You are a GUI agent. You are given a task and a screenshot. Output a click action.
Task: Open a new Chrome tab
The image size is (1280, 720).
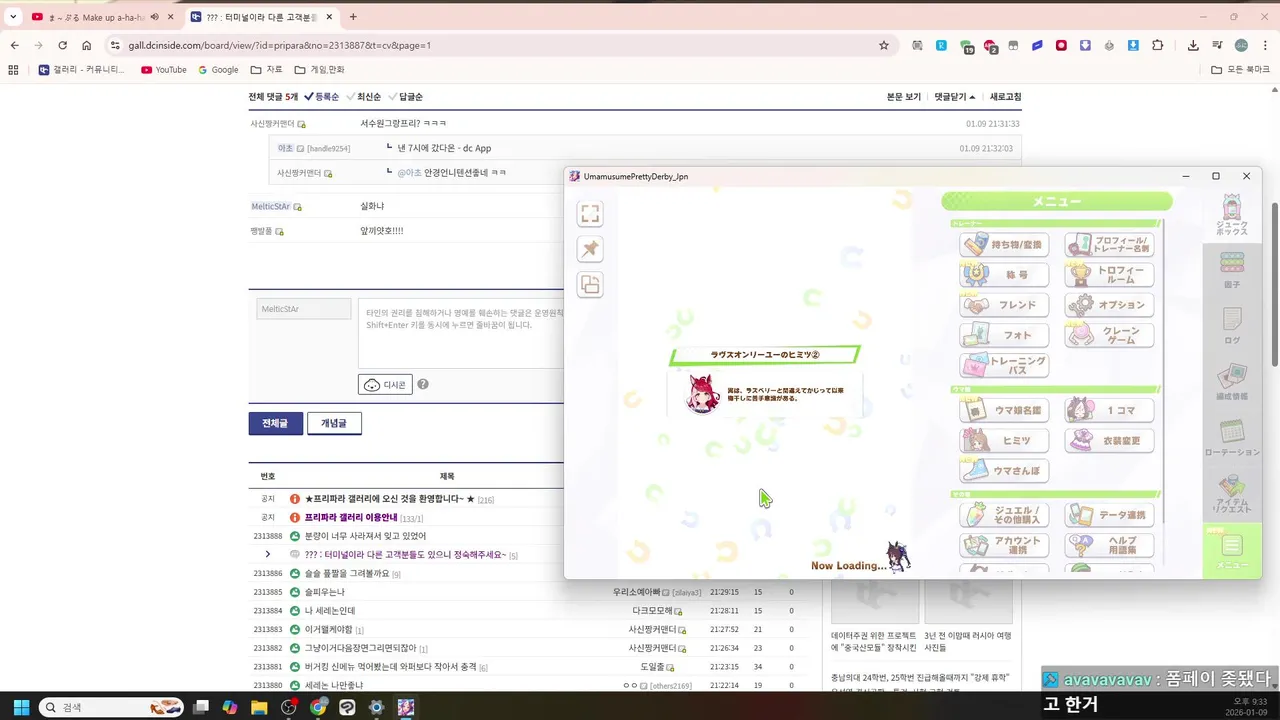point(353,17)
